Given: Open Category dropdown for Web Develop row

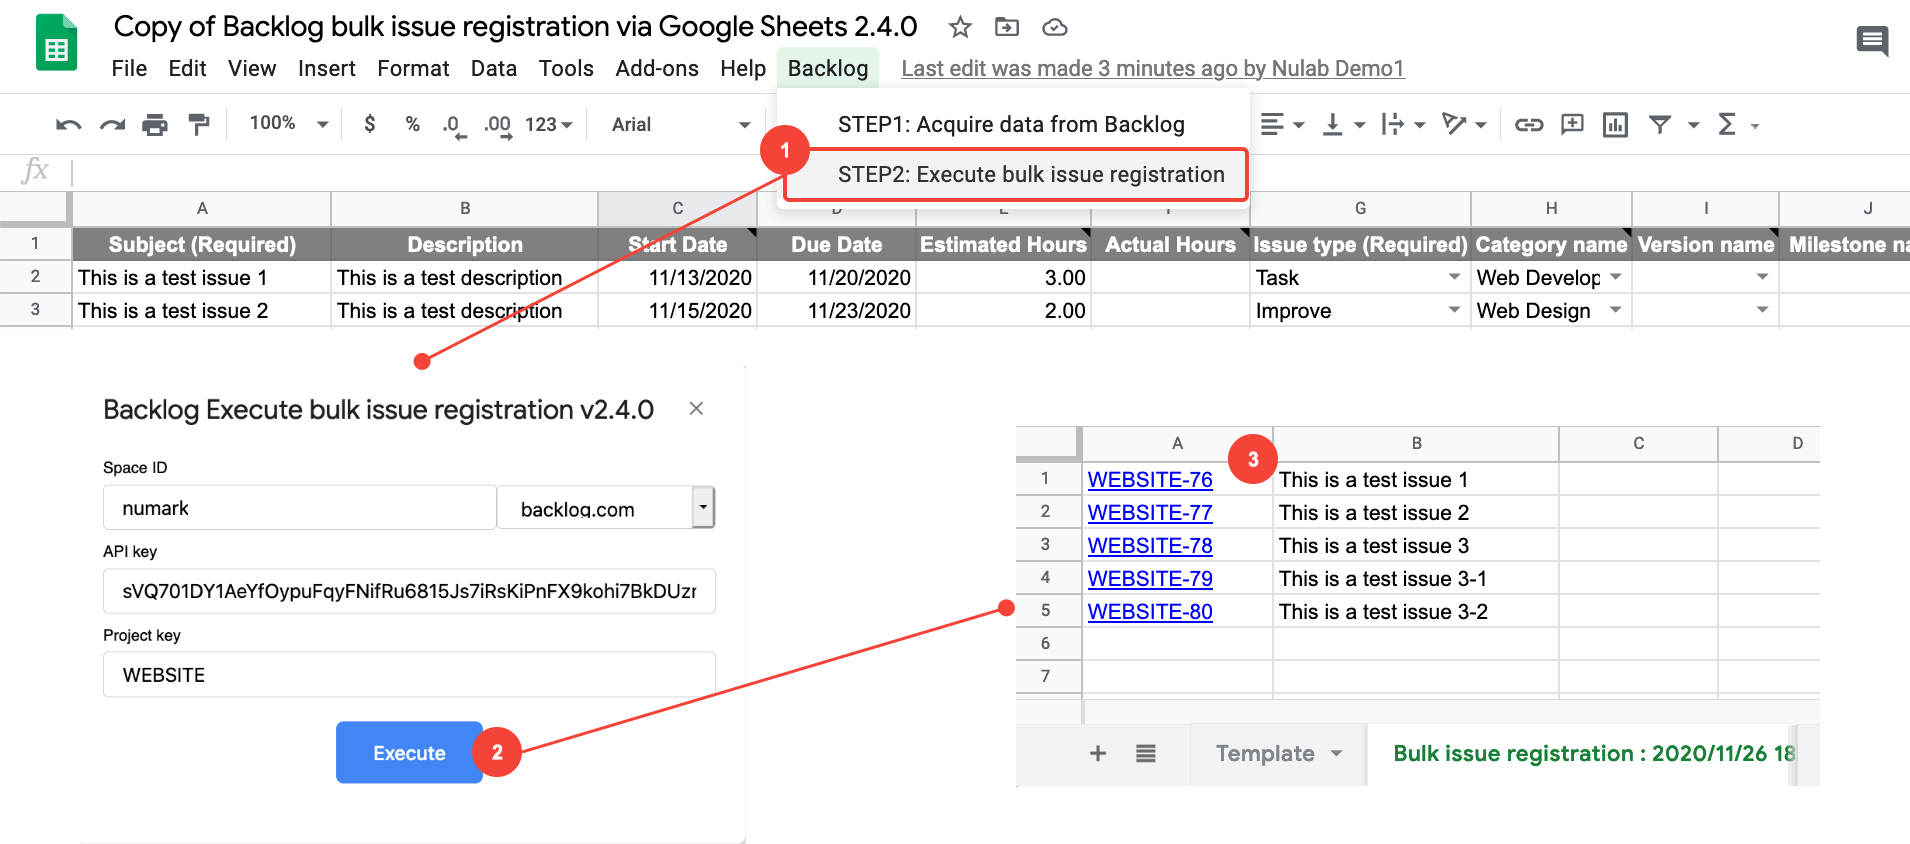Looking at the screenshot, I should coord(1615,277).
